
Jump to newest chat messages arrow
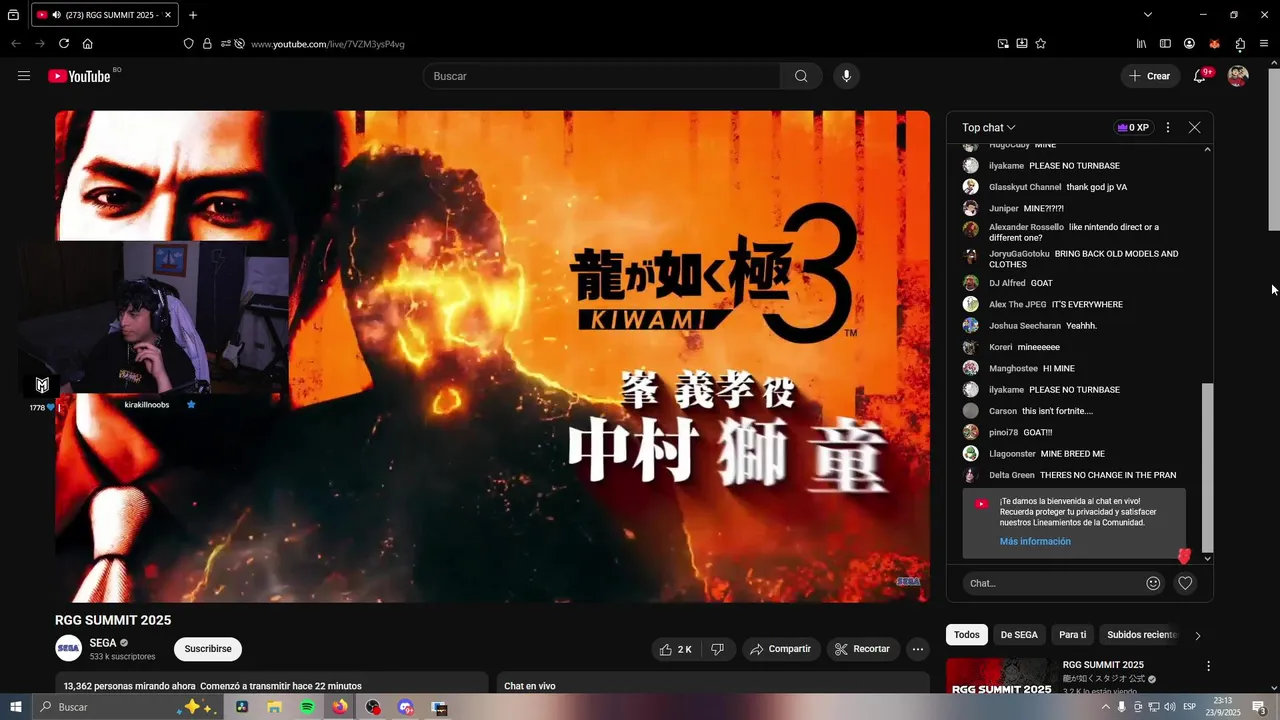pos(1208,559)
